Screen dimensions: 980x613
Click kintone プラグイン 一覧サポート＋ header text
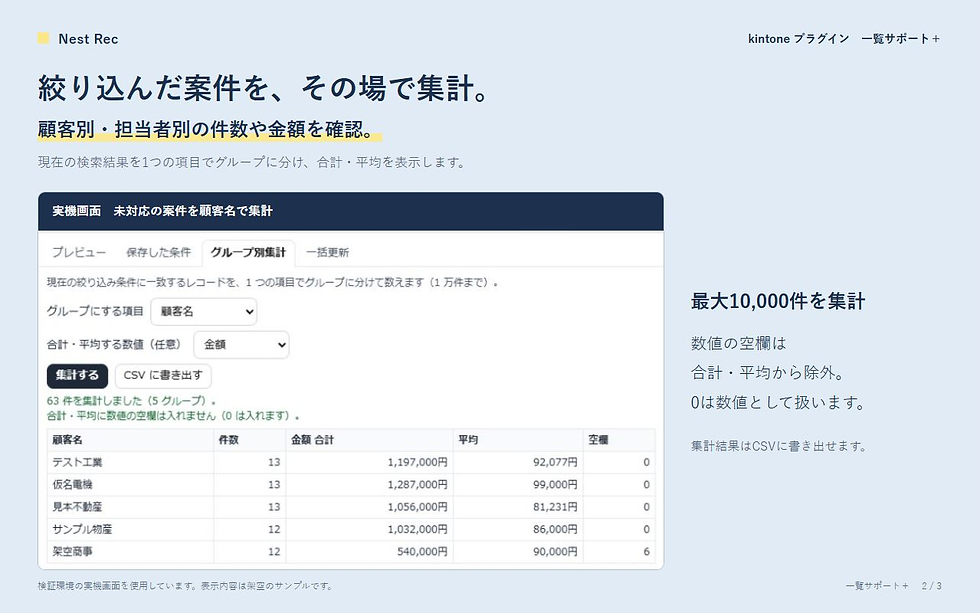click(x=844, y=39)
